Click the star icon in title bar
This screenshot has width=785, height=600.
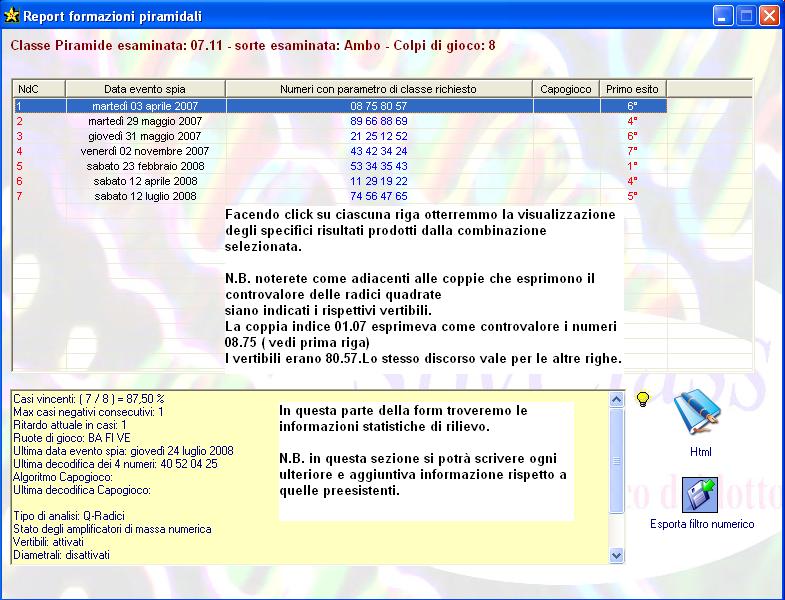pos(11,16)
